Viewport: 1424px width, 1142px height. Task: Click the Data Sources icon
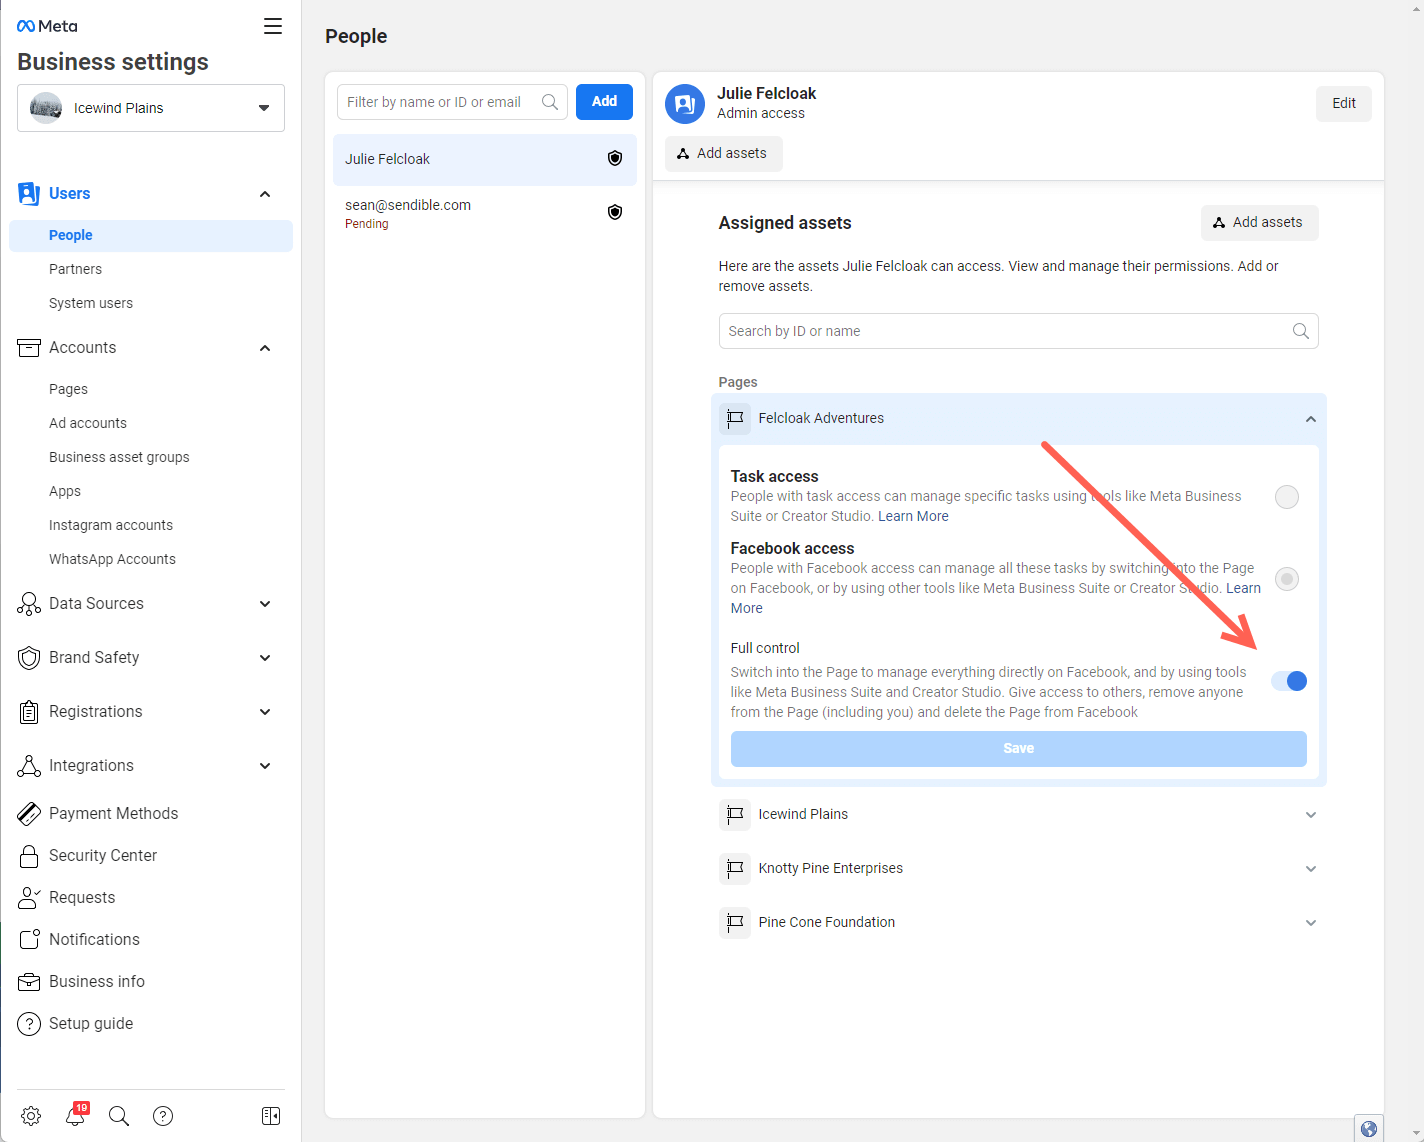pyautogui.click(x=29, y=604)
